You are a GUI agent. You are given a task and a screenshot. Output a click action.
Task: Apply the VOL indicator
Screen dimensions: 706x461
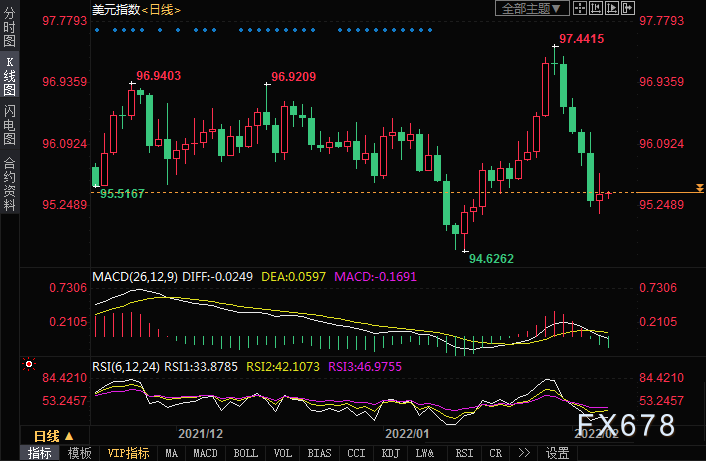click(x=282, y=453)
